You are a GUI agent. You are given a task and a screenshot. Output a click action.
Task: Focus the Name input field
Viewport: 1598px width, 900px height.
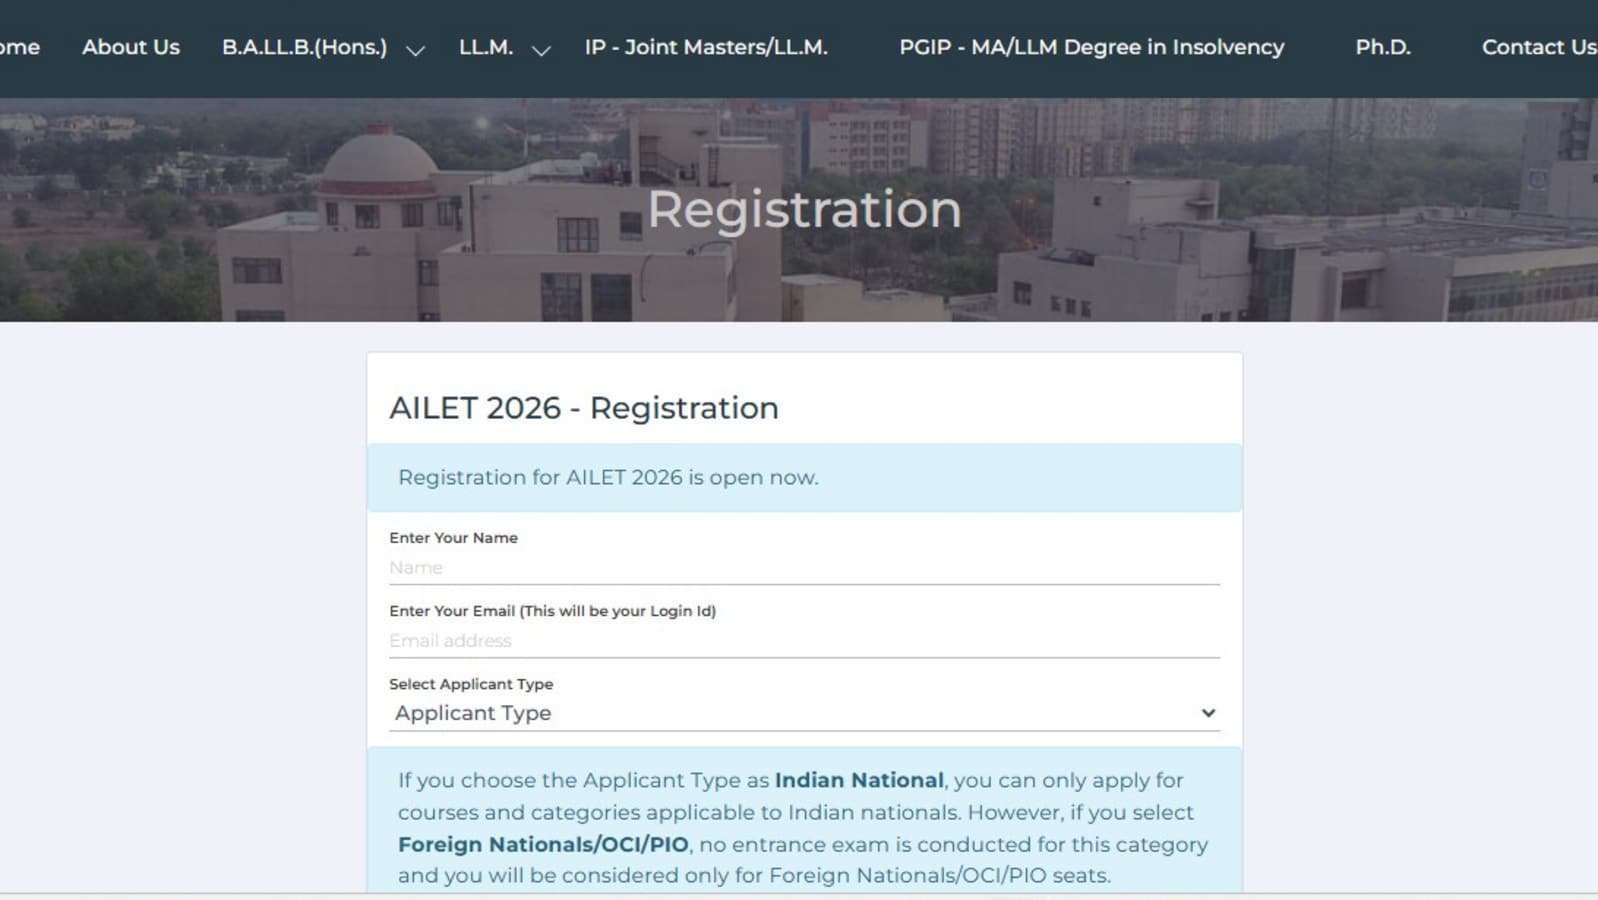click(x=804, y=568)
